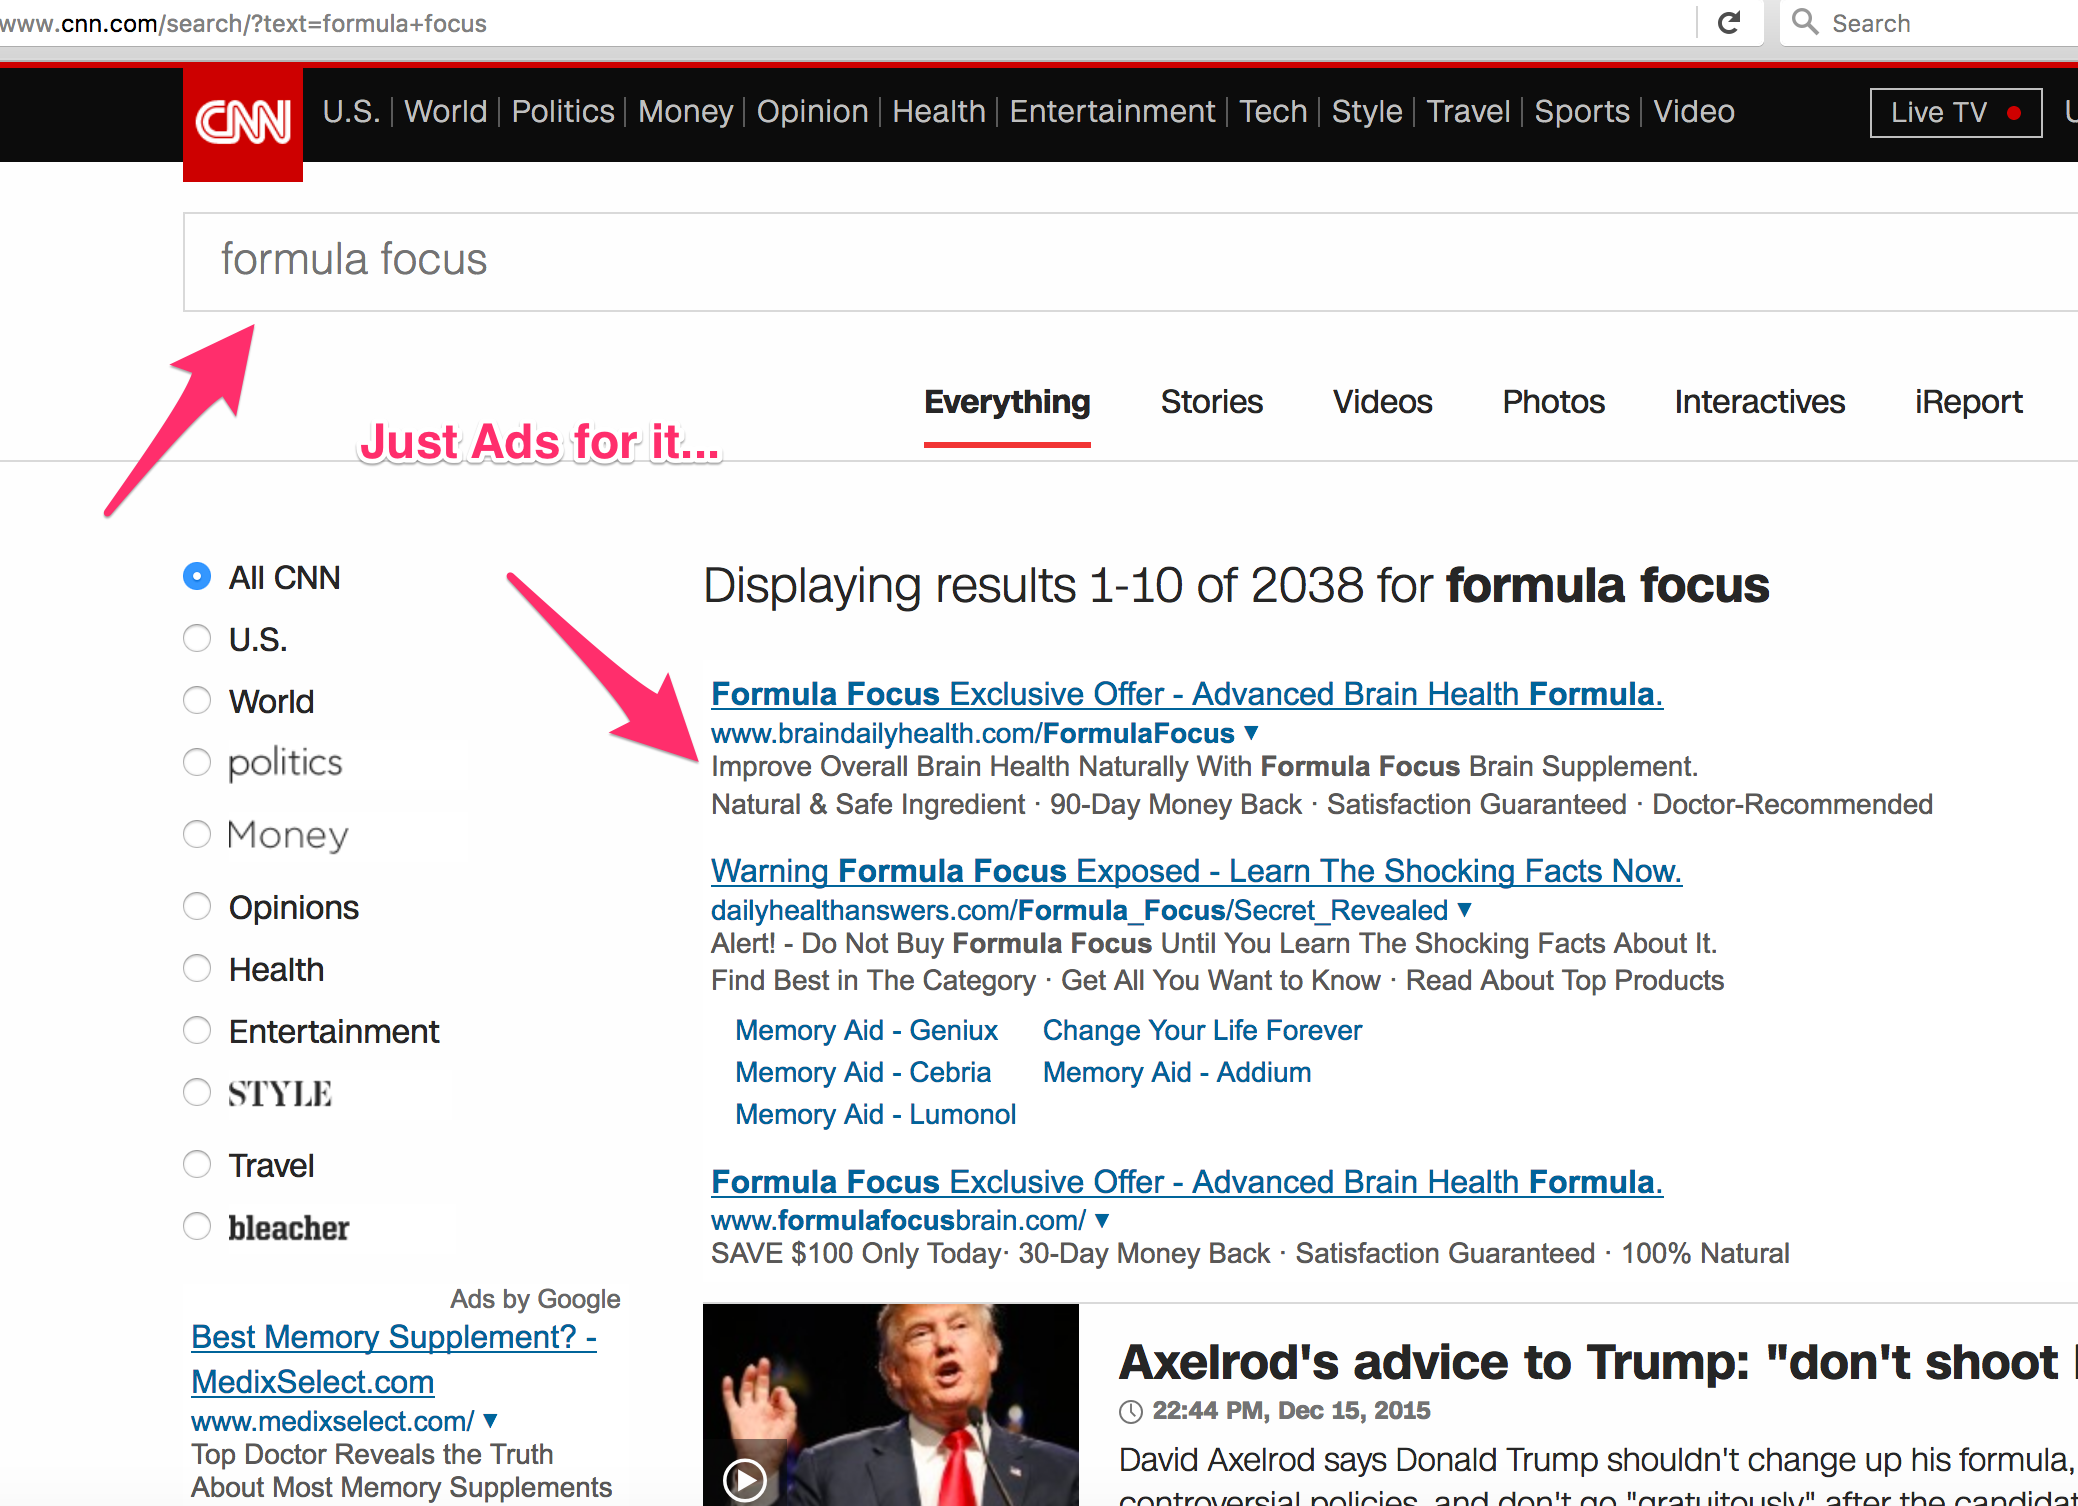2078x1506 pixels.
Task: Click the browser search magnifier icon
Action: (x=1804, y=21)
